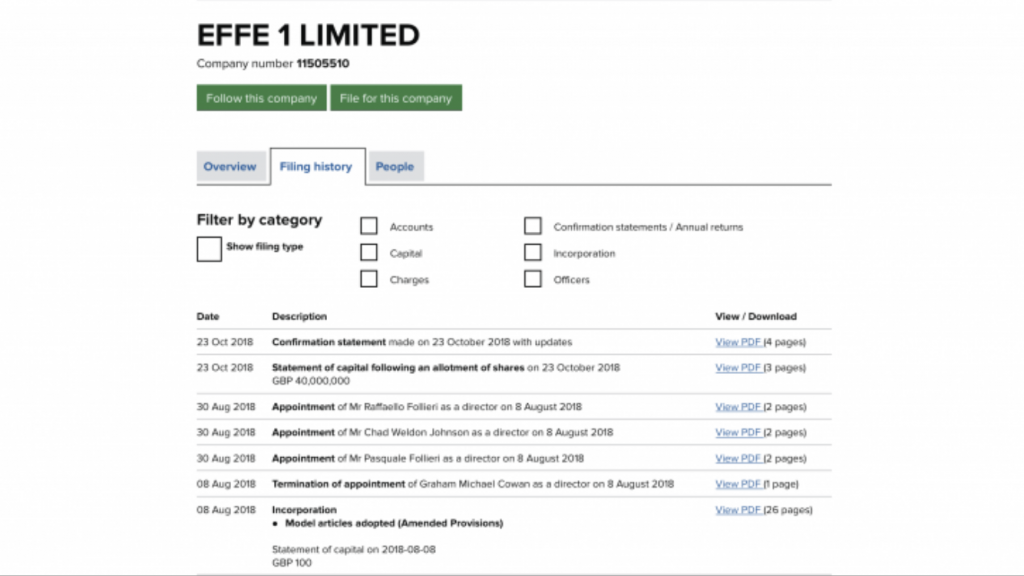The height and width of the screenshot is (576, 1024).
Task: Click the Officers filter label
Action: pyautogui.click(x=571, y=280)
